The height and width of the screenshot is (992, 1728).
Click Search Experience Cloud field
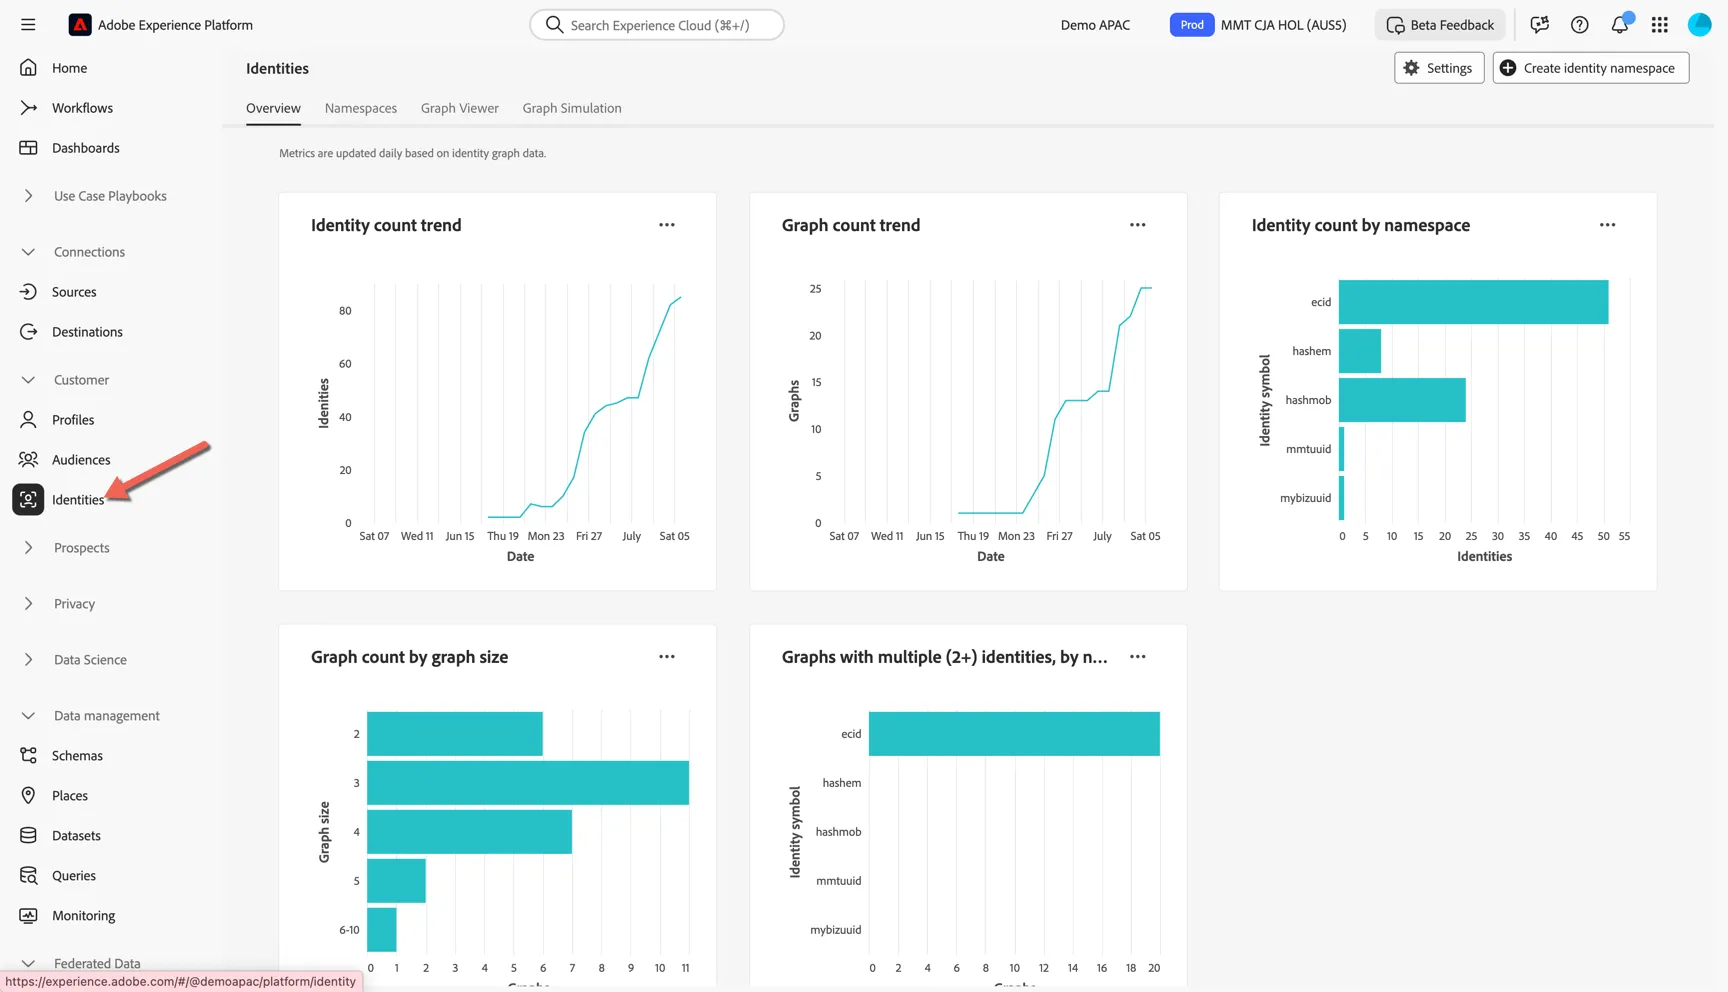pyautogui.click(x=657, y=25)
